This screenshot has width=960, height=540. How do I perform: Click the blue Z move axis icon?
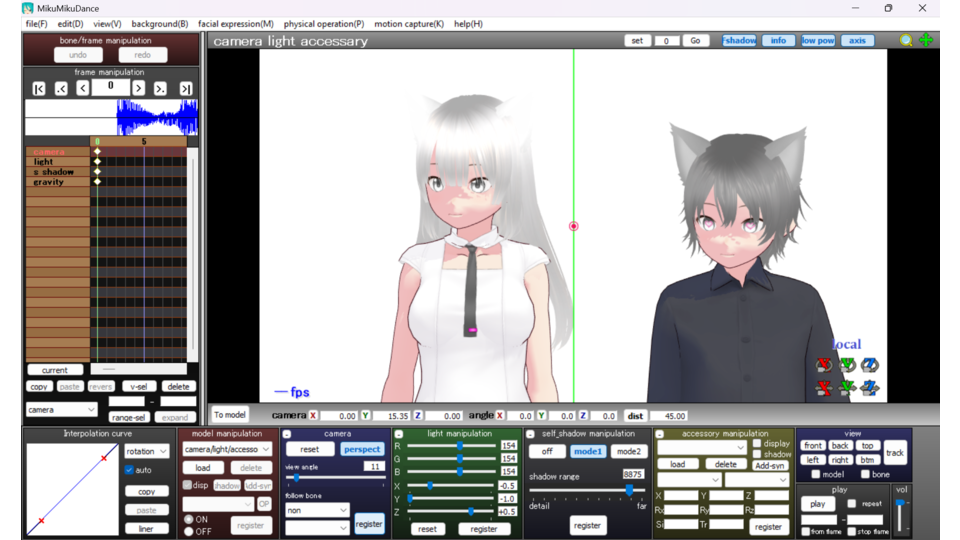click(x=870, y=388)
